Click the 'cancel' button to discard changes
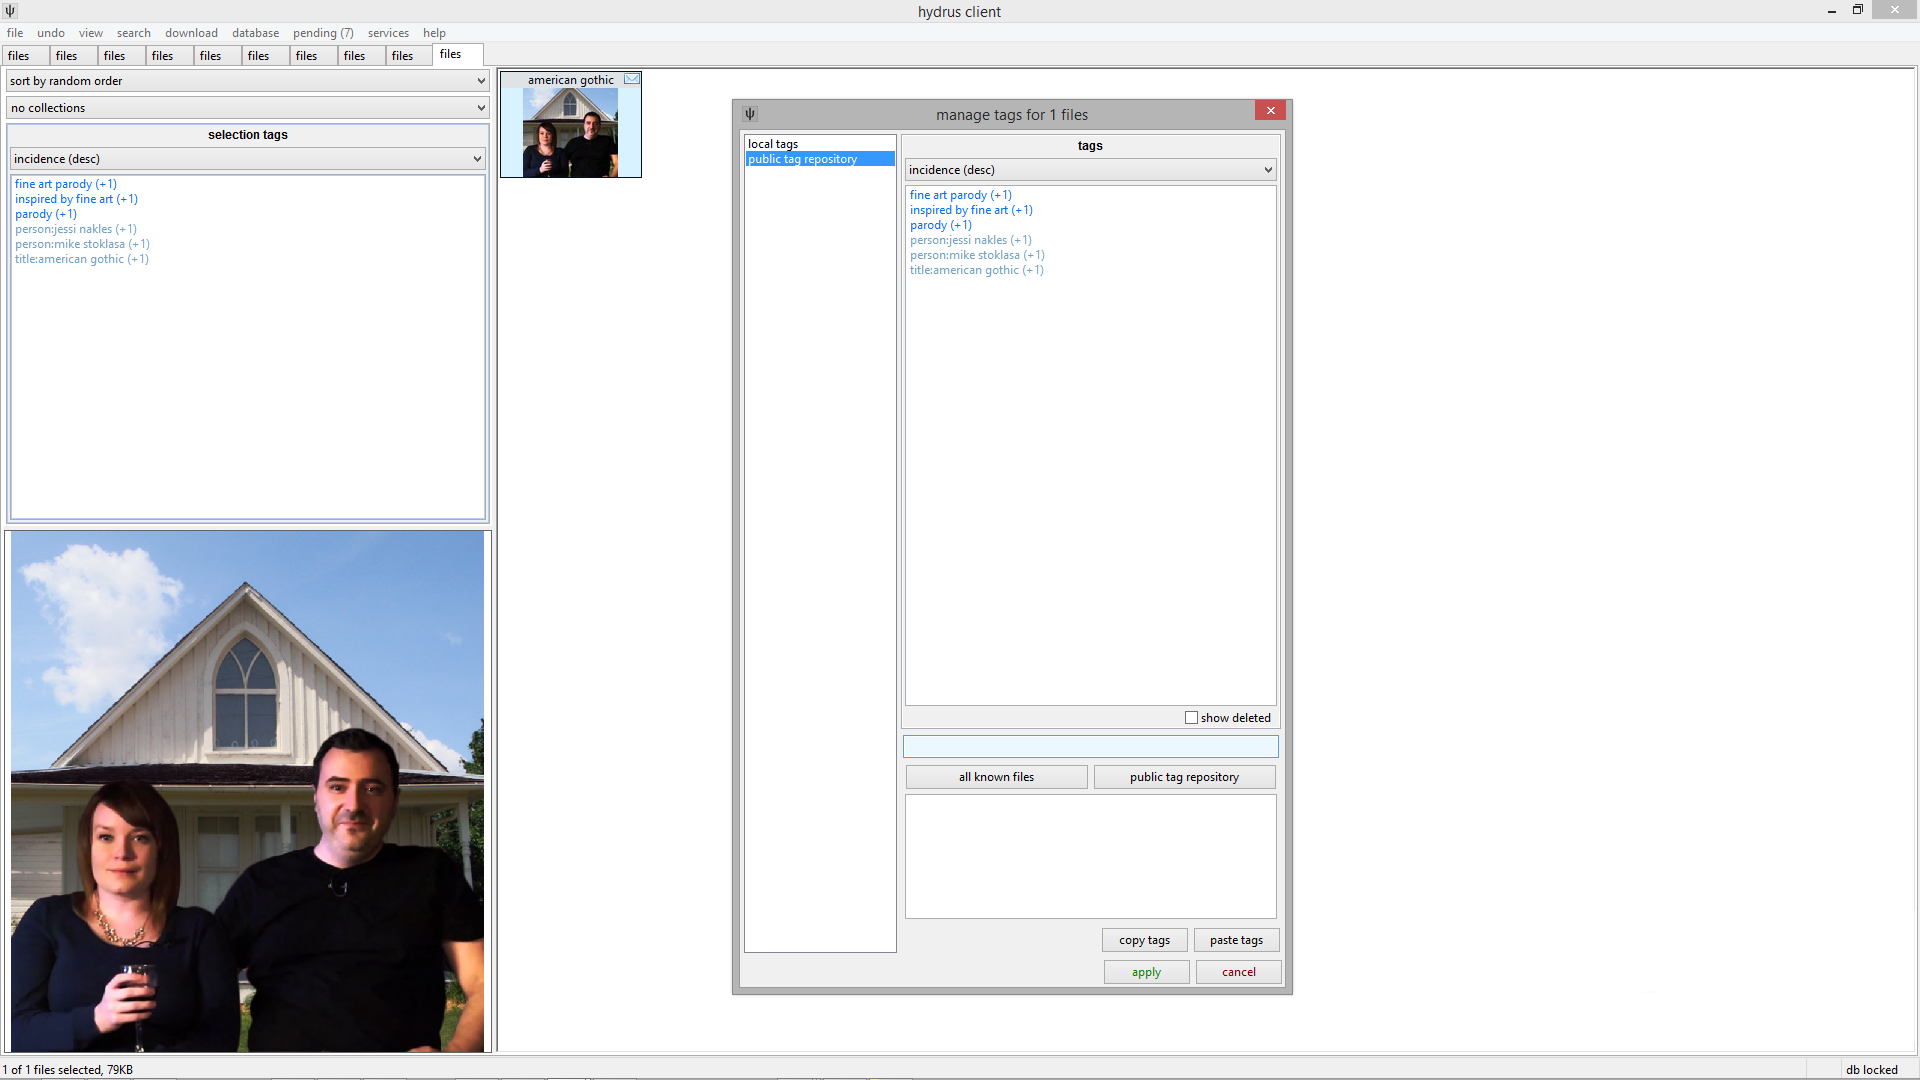 click(1236, 972)
